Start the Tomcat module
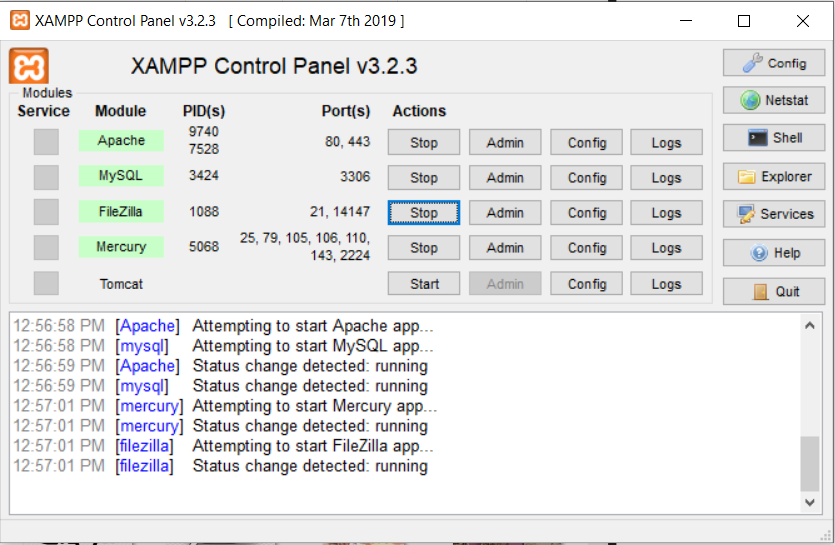The image size is (835, 545). click(424, 283)
